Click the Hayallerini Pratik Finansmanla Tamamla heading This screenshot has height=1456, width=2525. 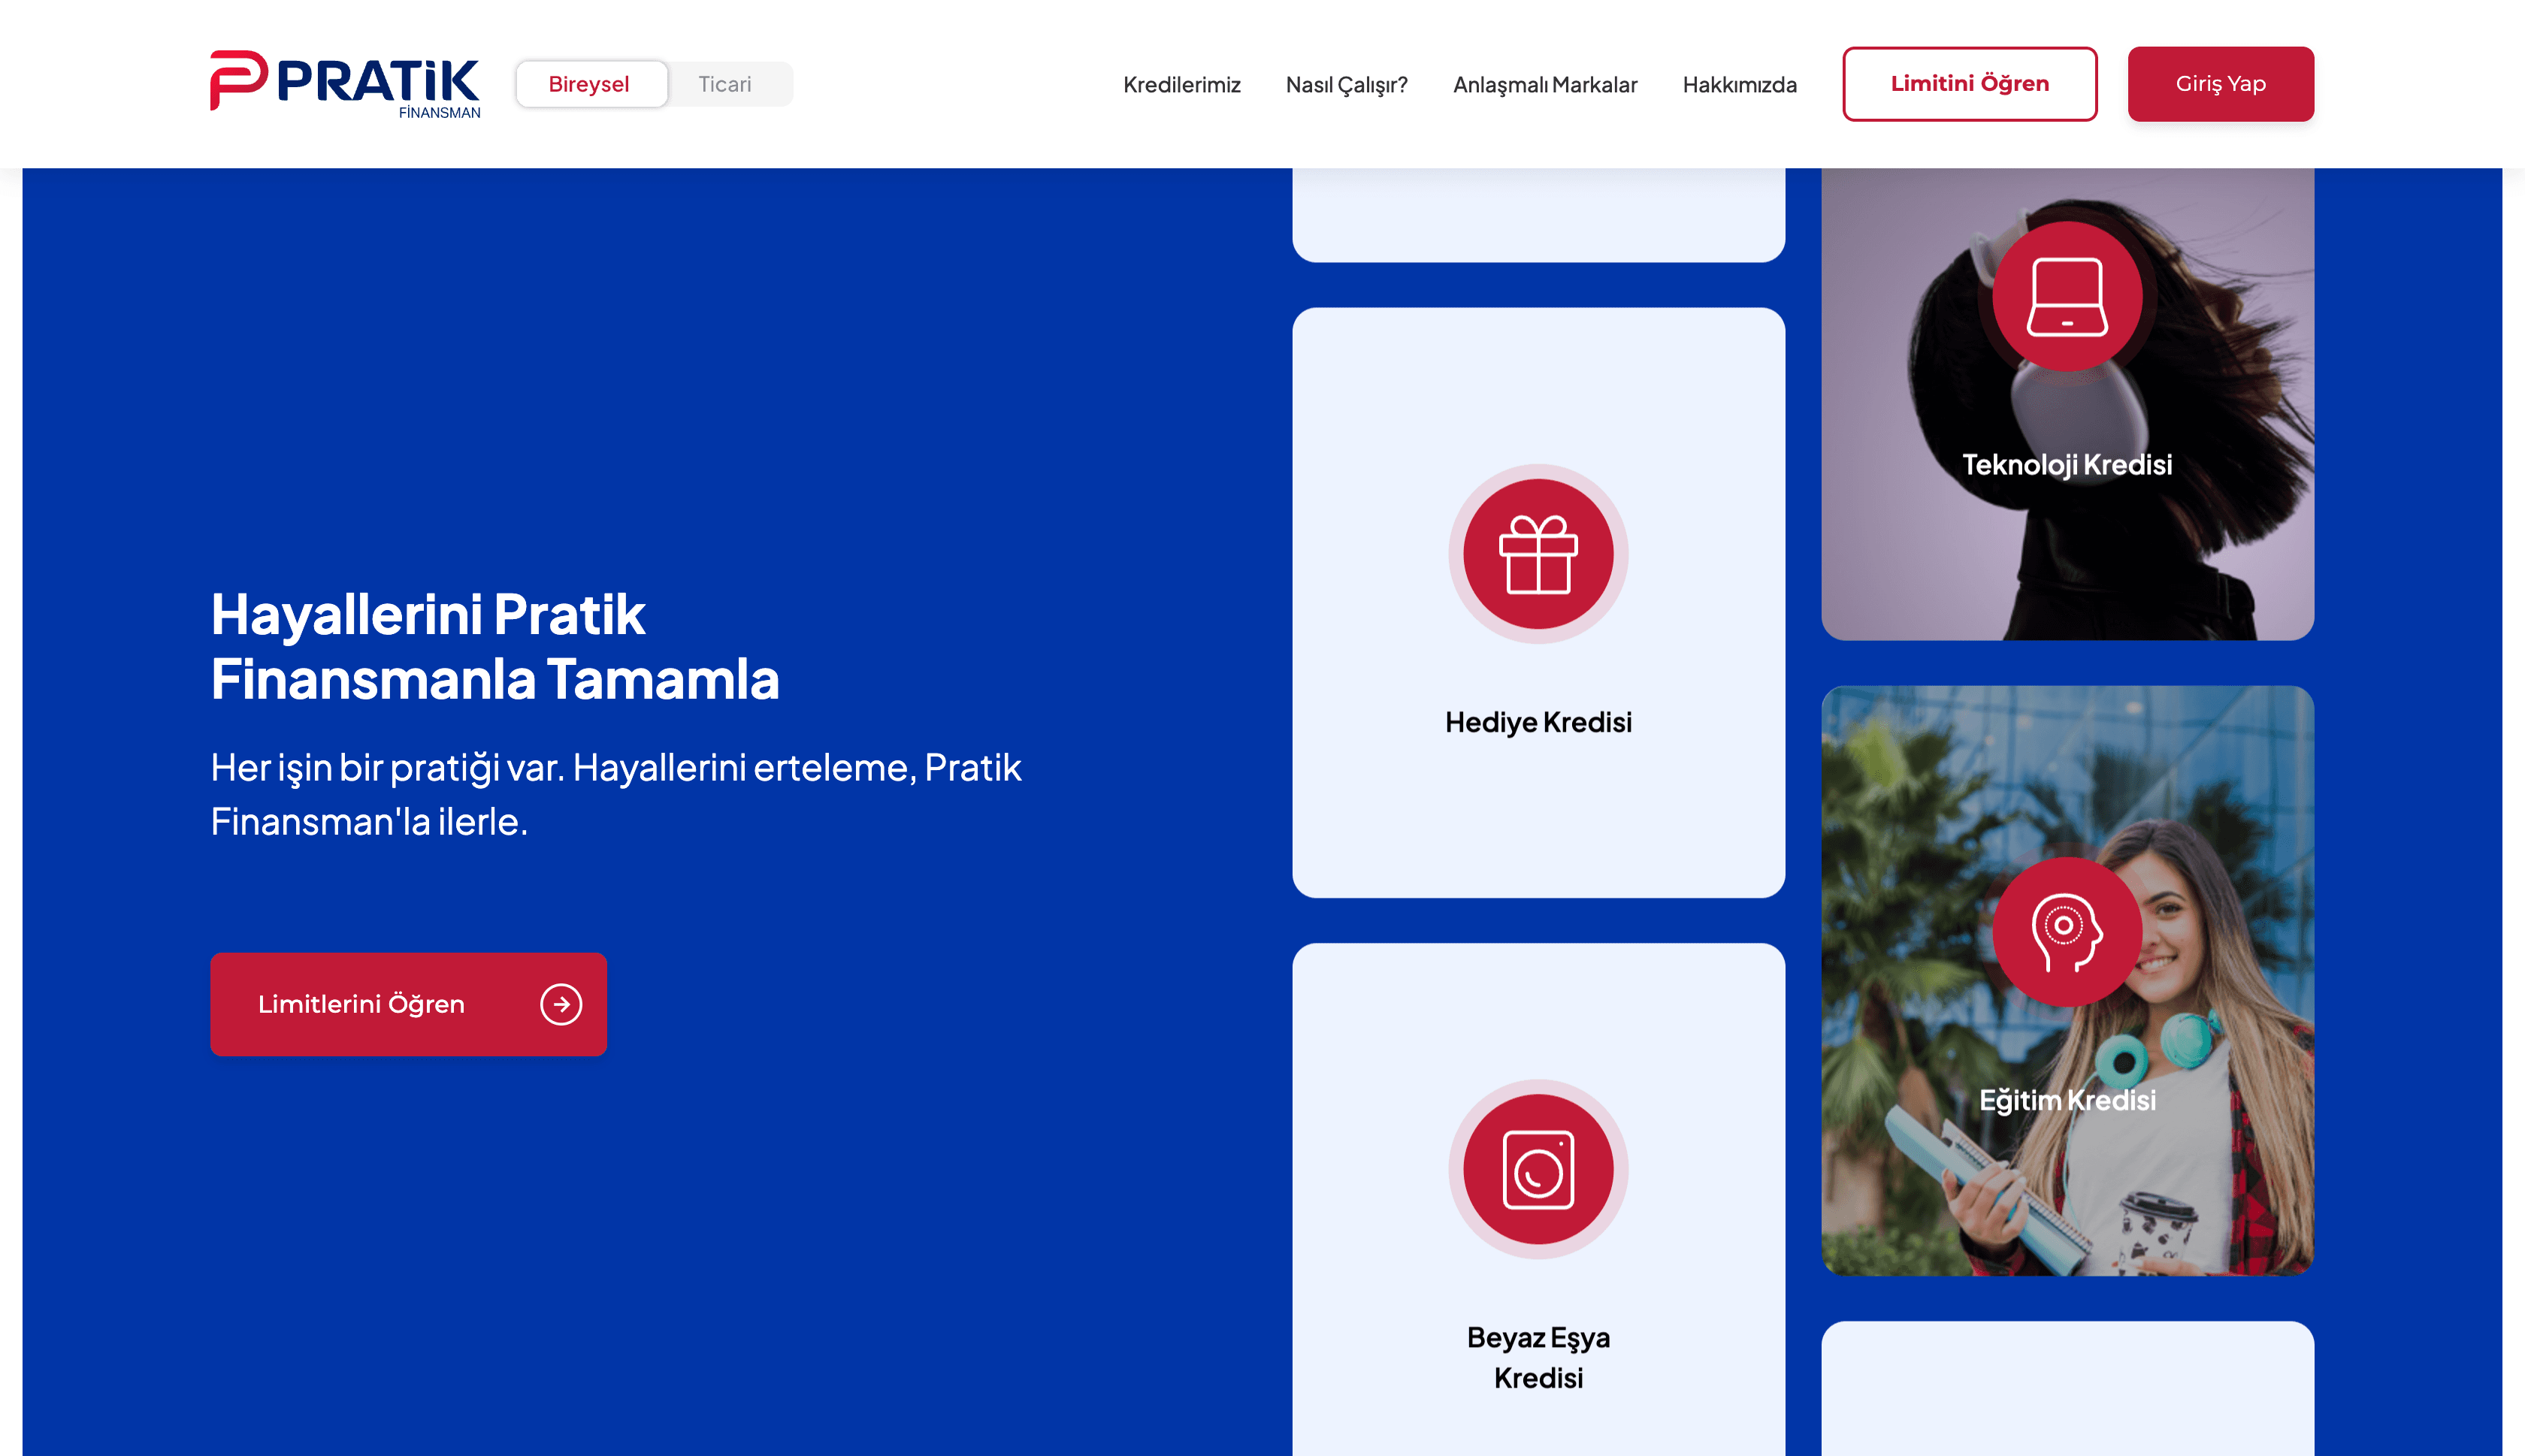point(495,646)
